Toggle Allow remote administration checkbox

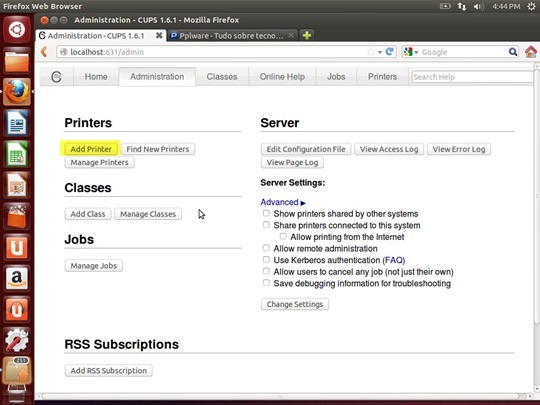(x=266, y=248)
